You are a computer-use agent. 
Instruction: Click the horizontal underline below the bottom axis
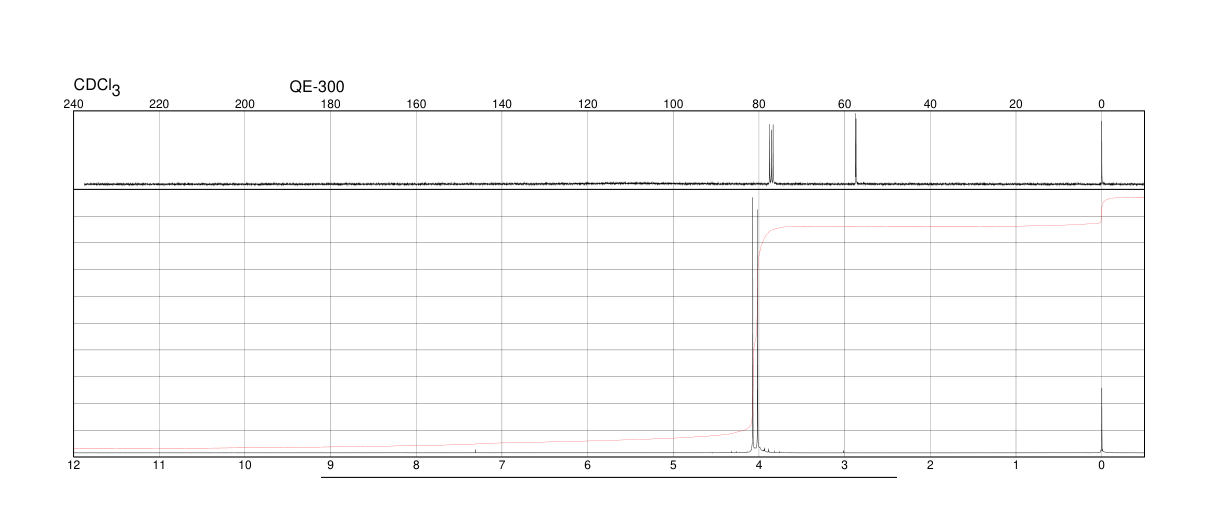tap(608, 477)
